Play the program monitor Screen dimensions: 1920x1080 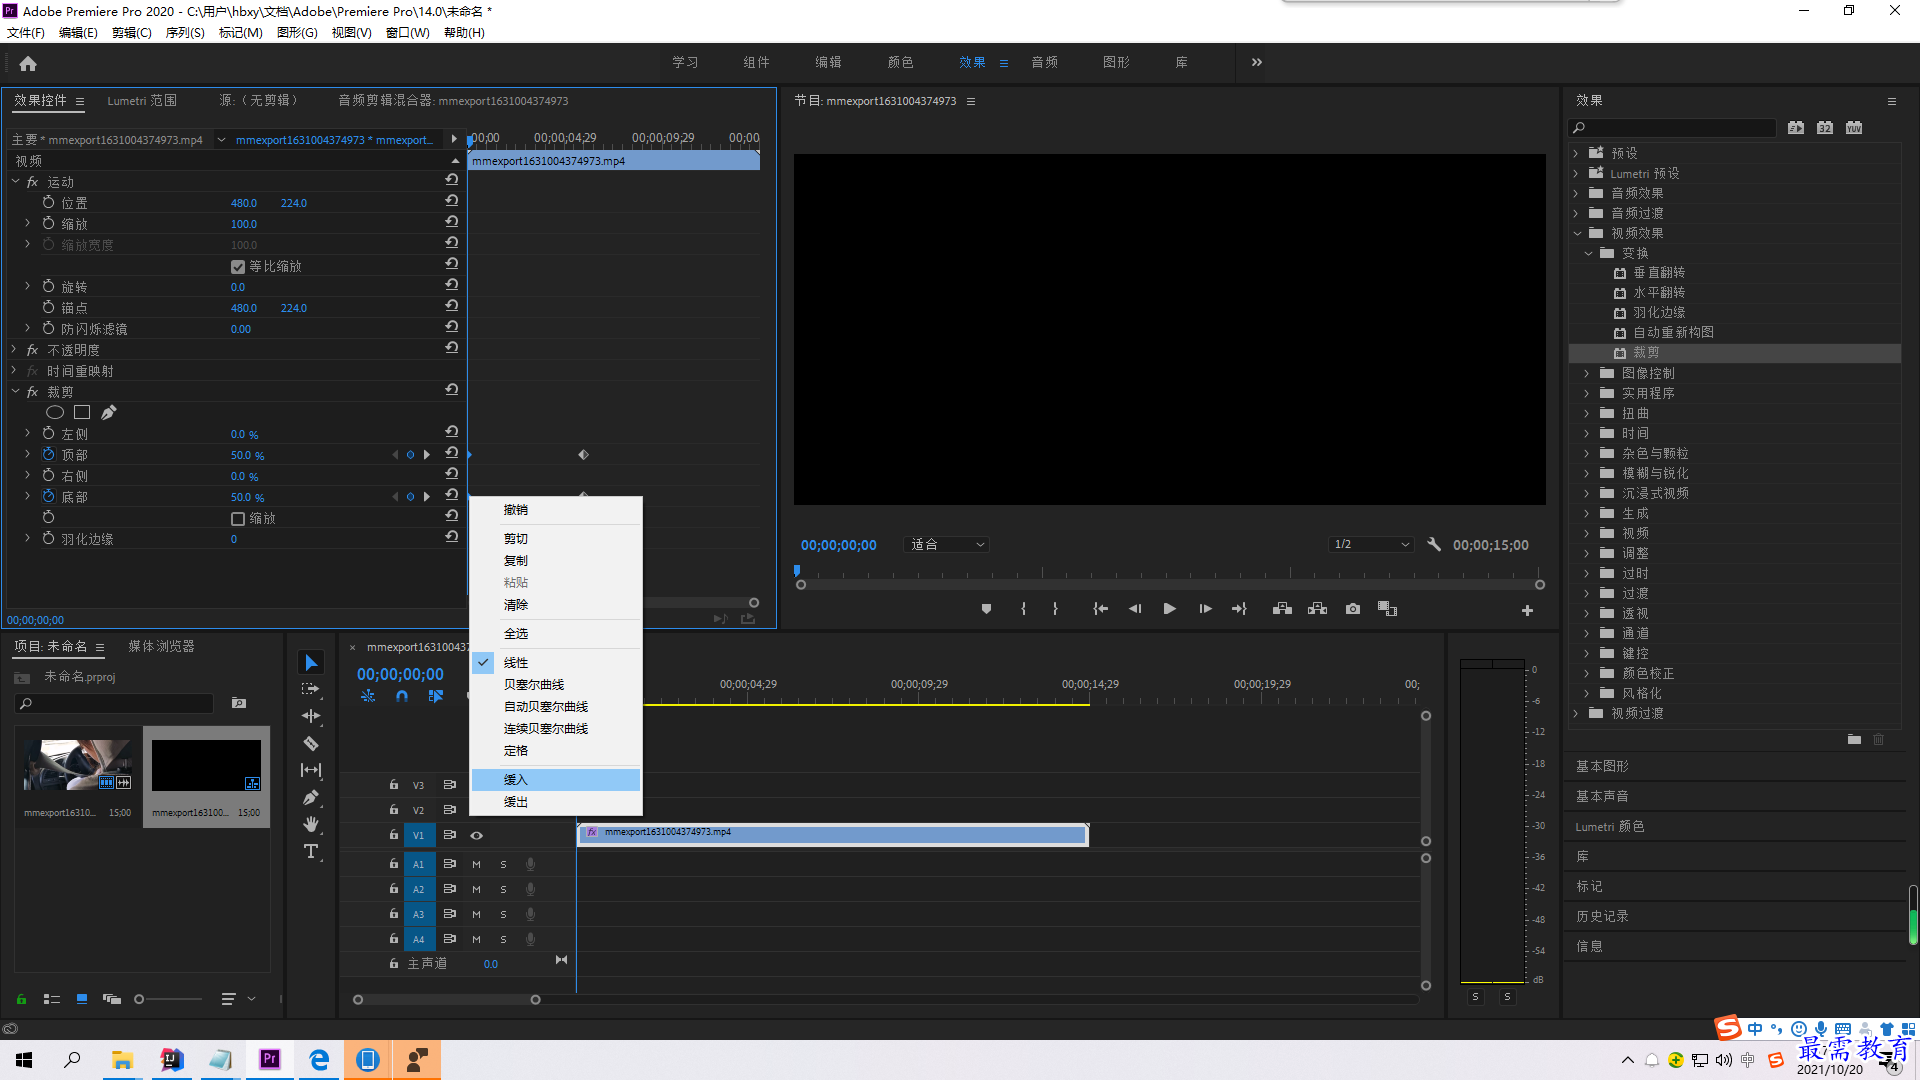(x=1169, y=609)
